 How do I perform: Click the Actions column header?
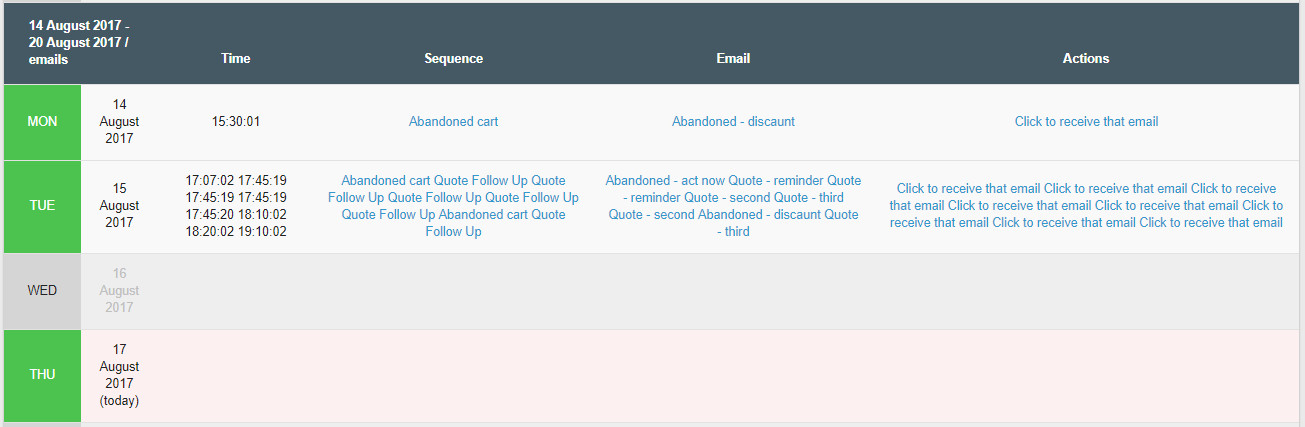[1086, 59]
